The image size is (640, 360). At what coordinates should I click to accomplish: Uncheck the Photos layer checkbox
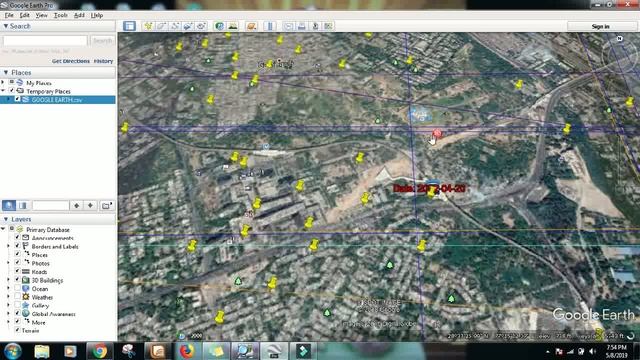17,263
